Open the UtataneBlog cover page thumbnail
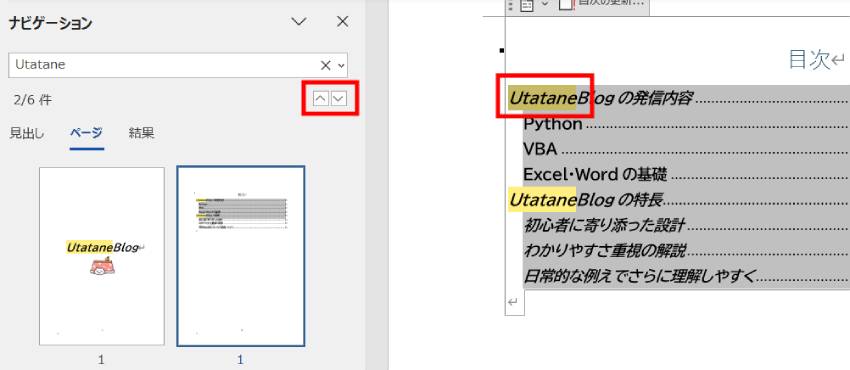The height and width of the screenshot is (370, 850). (x=102, y=256)
